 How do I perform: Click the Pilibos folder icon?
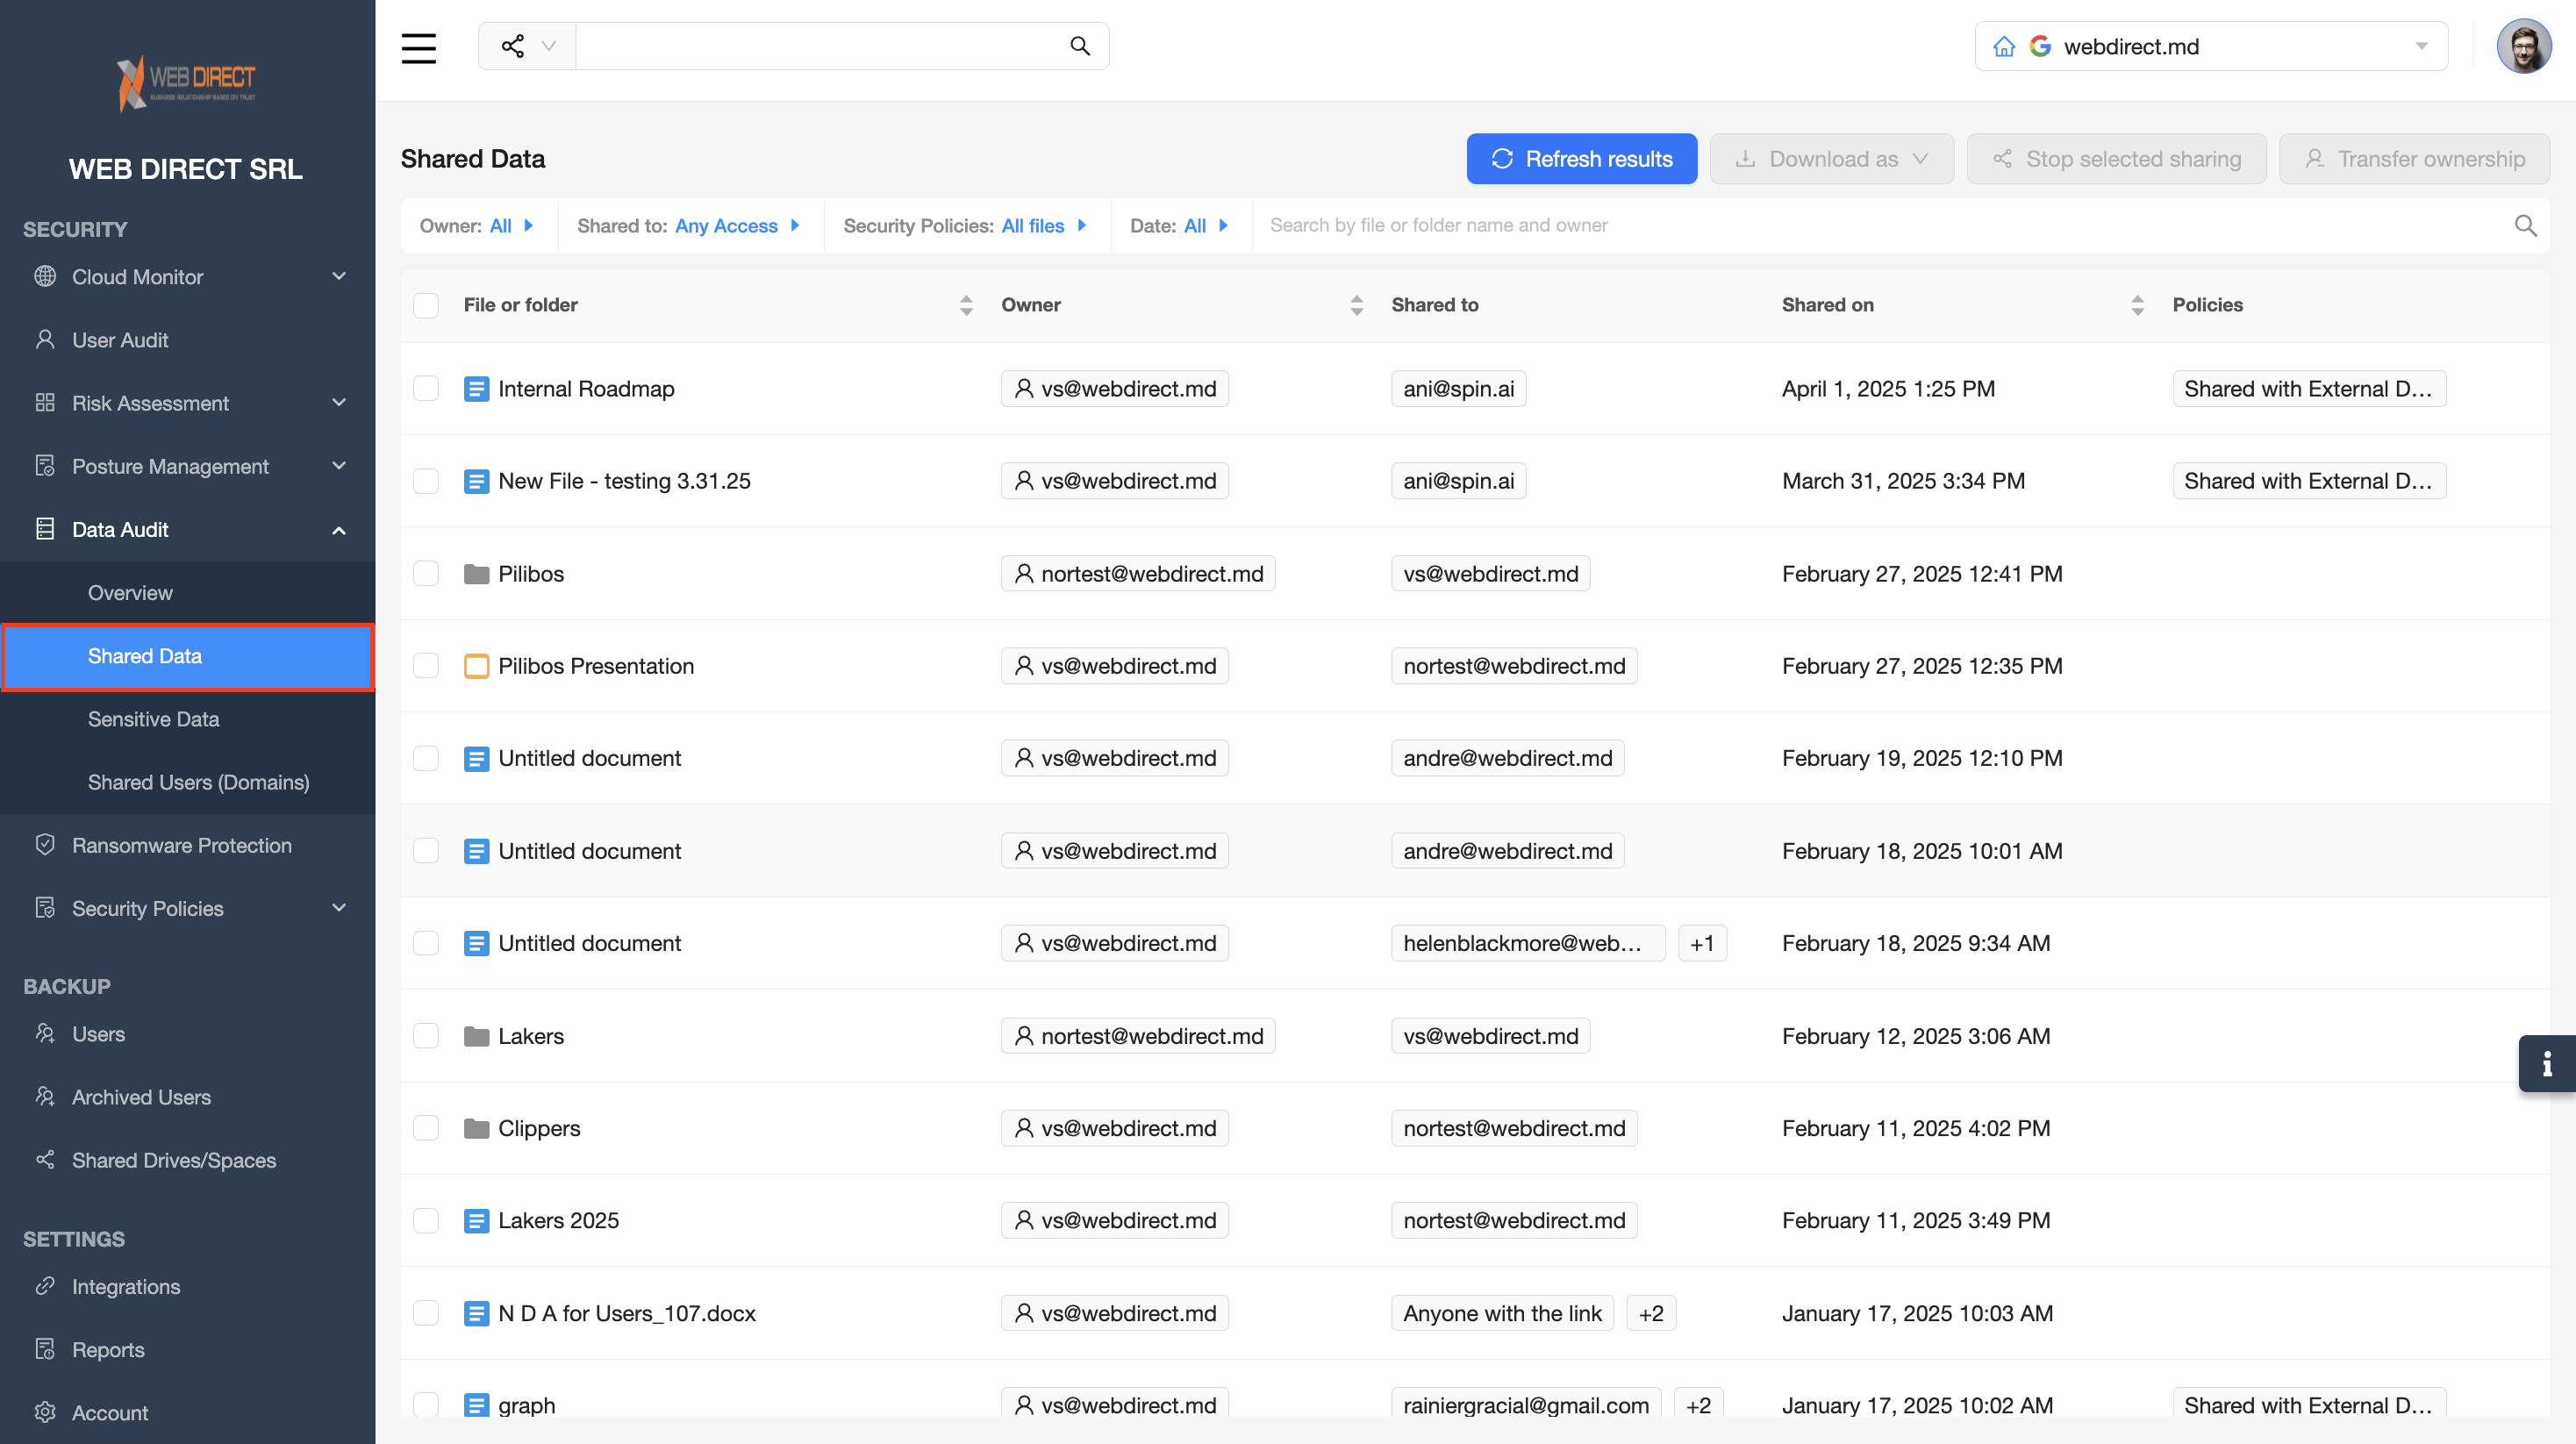(x=476, y=574)
